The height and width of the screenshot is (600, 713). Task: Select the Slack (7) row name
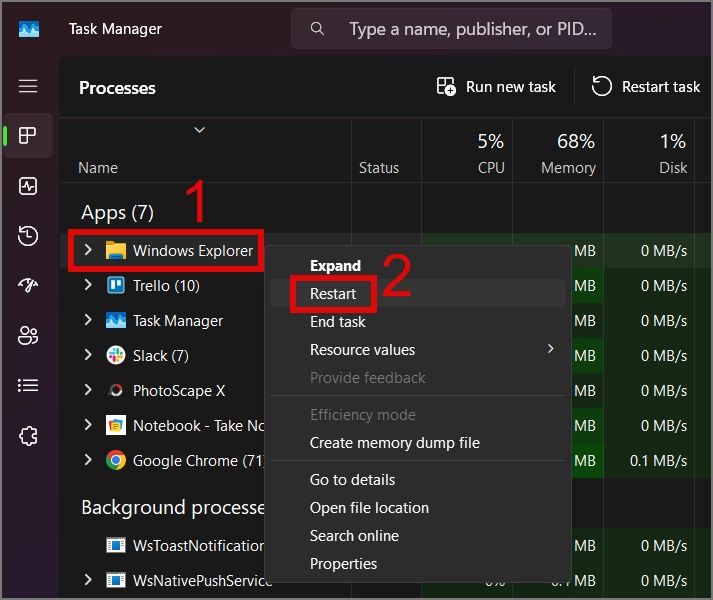161,356
